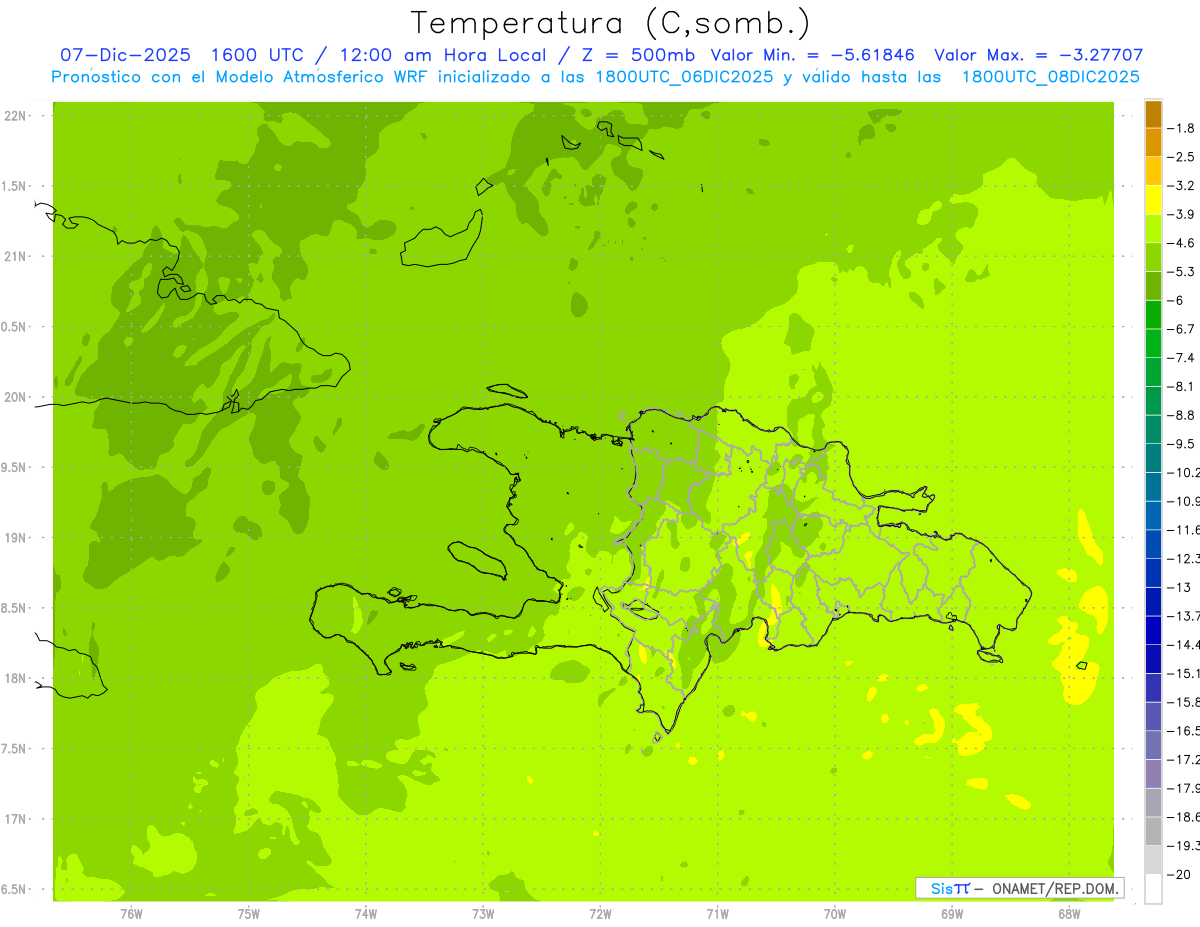Click the '-2.5' value on the color scale

click(x=1181, y=157)
